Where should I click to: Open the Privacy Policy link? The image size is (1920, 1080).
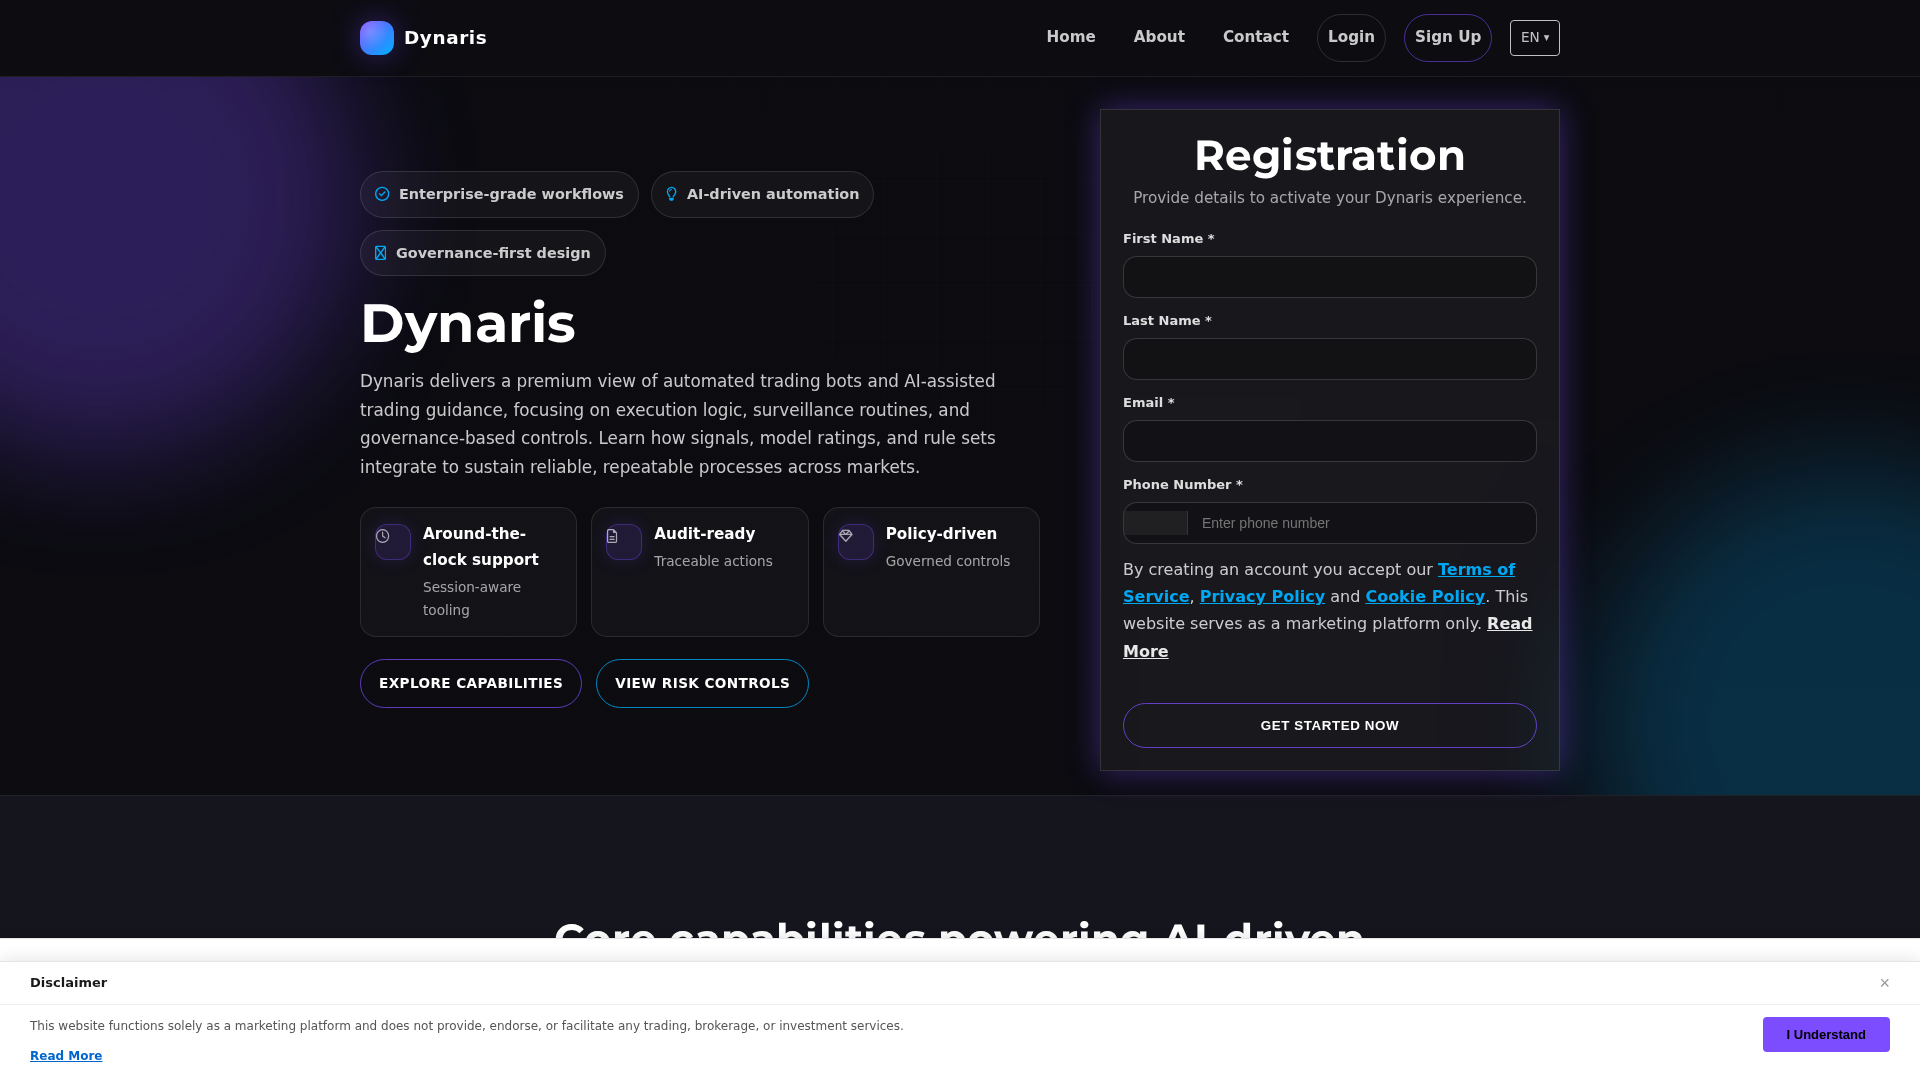(x=1262, y=596)
